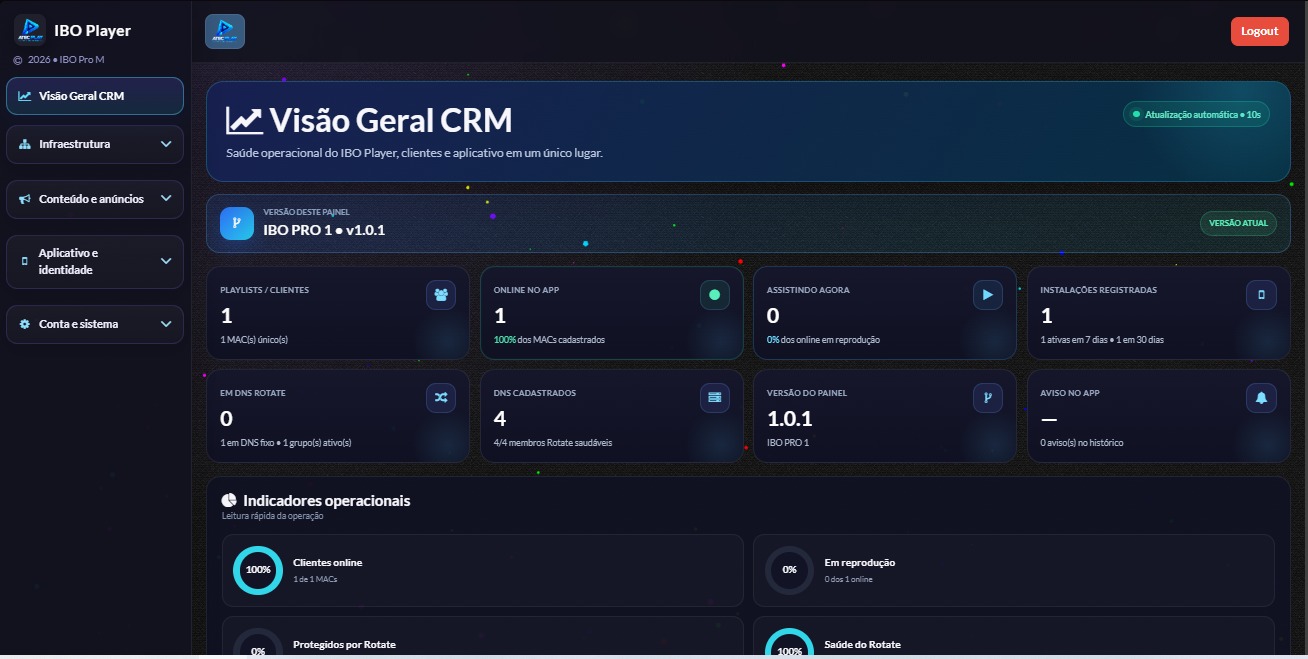Click the Conta e sistema sidebar label

click(x=79, y=324)
